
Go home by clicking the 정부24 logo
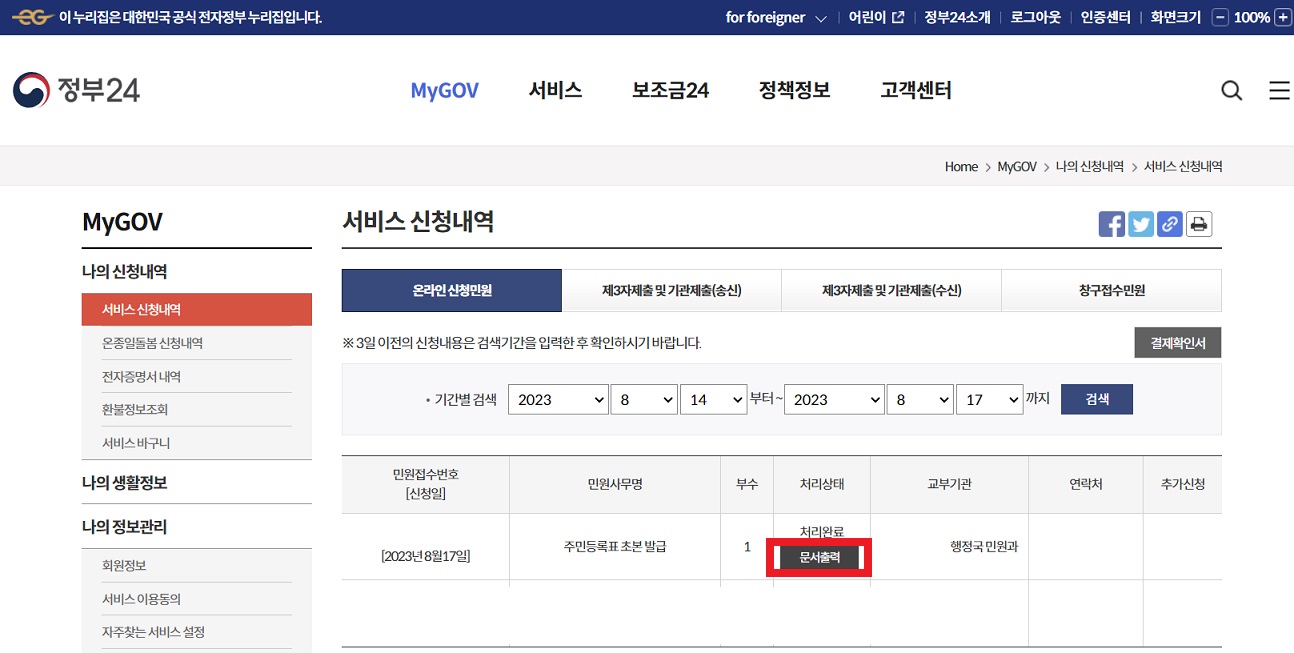pyautogui.click(x=77, y=89)
